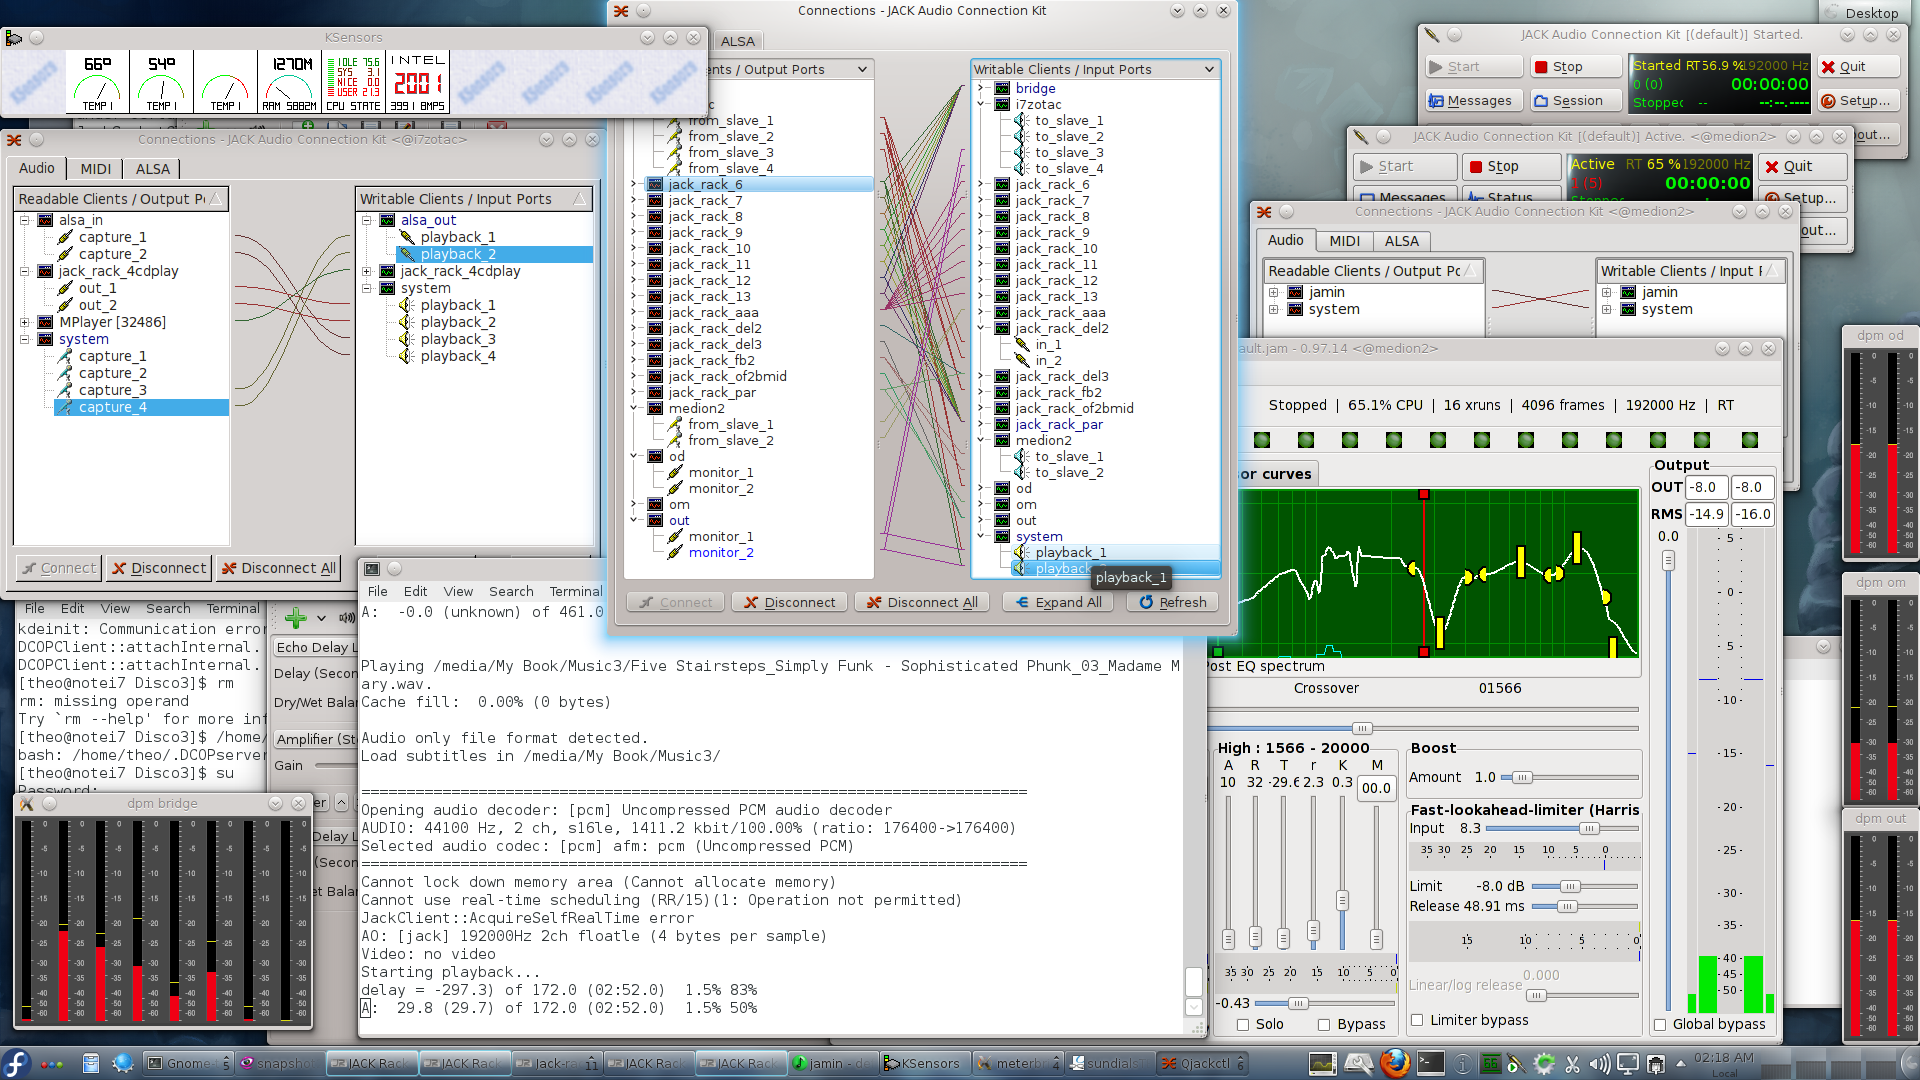Click the volume speaker tray icon

(1599, 1064)
